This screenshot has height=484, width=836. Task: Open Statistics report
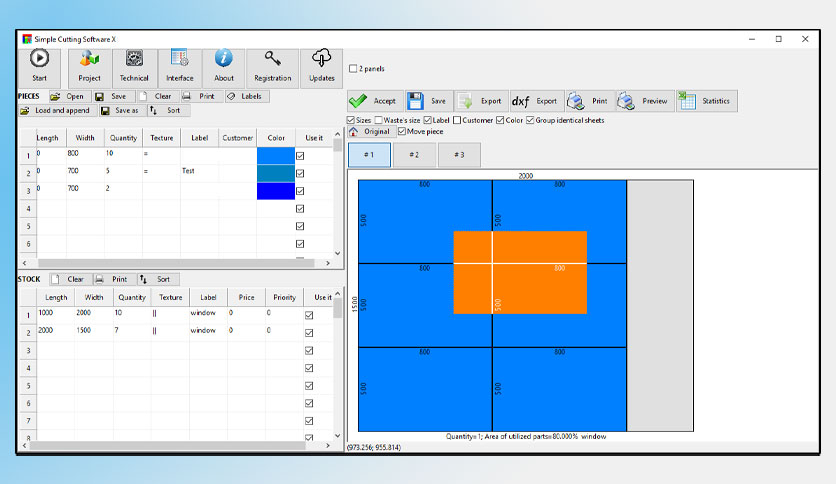[707, 101]
